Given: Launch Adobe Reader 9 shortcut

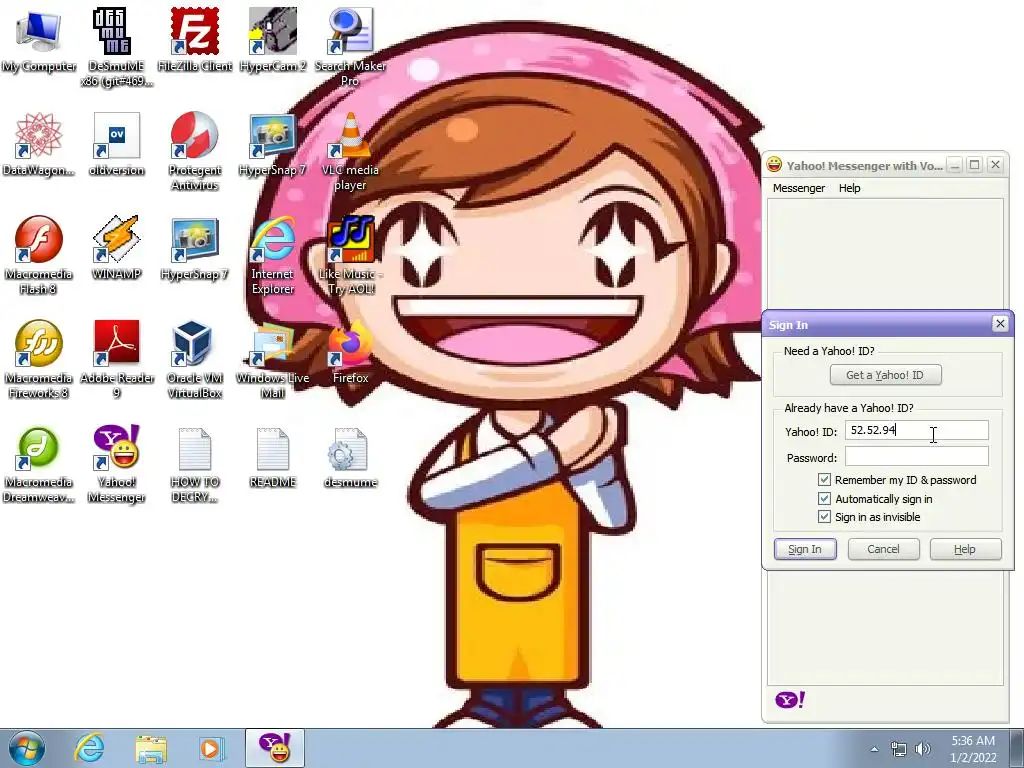Looking at the screenshot, I should pyautogui.click(x=116, y=360).
